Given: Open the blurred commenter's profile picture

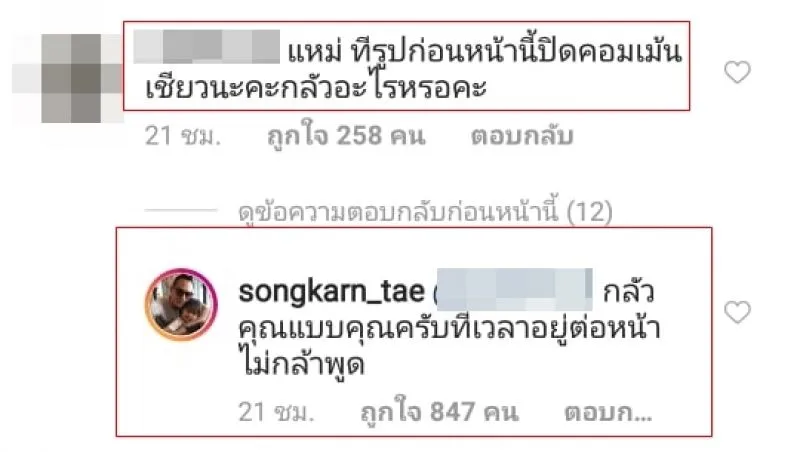Looking at the screenshot, I should pyautogui.click(x=67, y=78).
